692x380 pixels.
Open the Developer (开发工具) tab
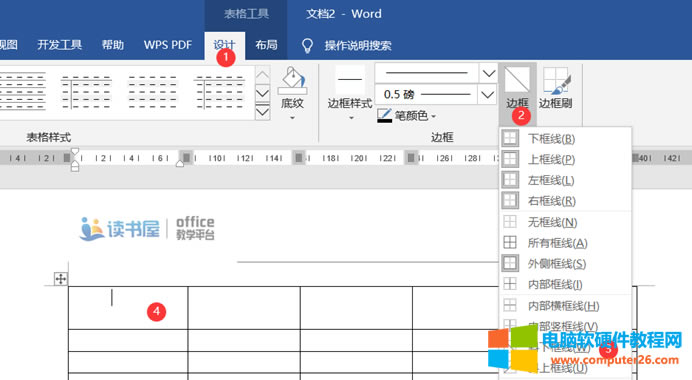click(x=60, y=45)
